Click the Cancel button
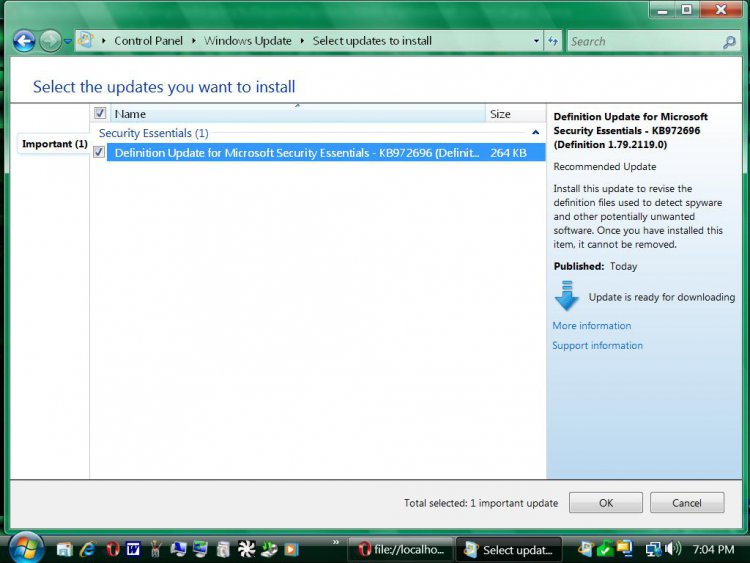The image size is (750, 563). tap(687, 503)
